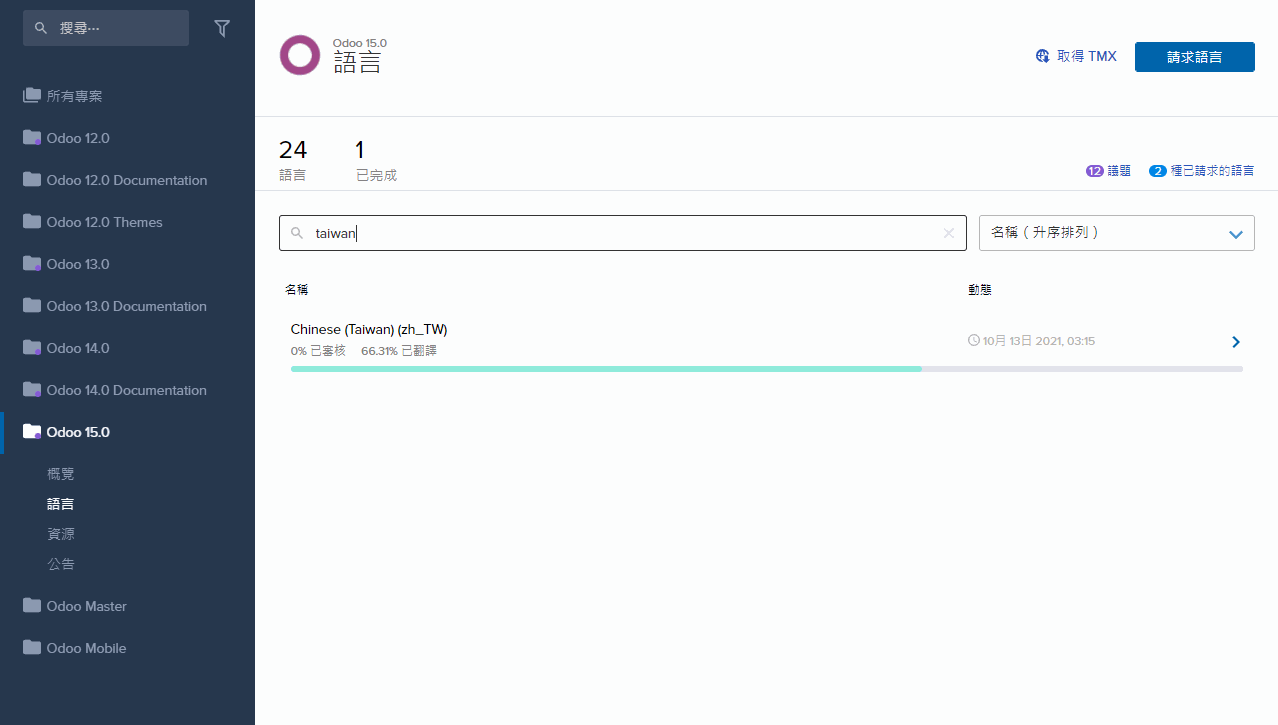Open the 取得 TMX link
This screenshot has height=725, width=1278.
1088,56
